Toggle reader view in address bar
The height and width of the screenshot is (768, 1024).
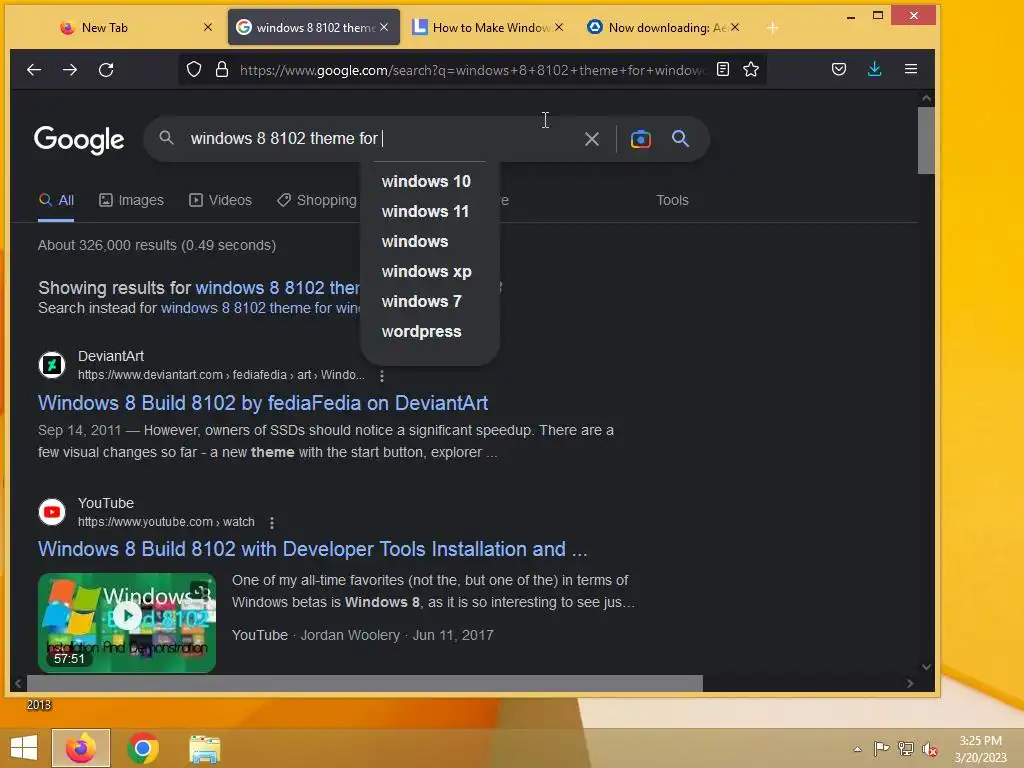point(723,69)
